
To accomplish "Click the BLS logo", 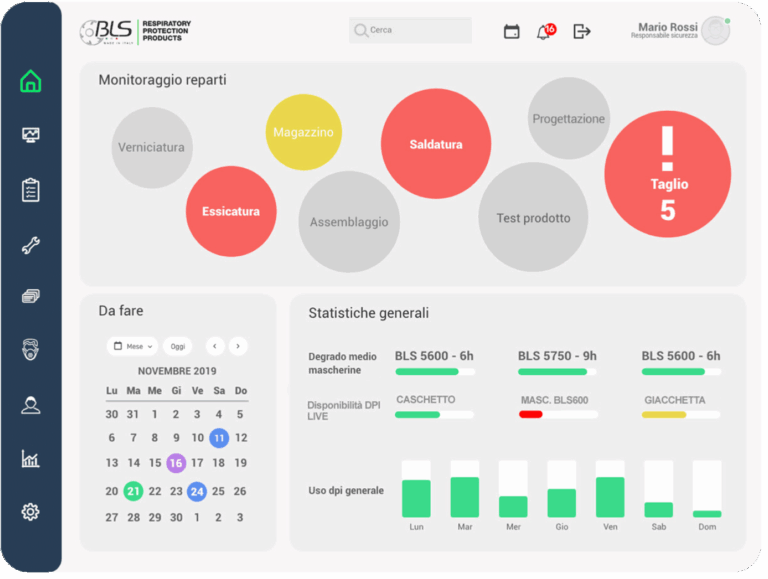I will tap(136, 31).
